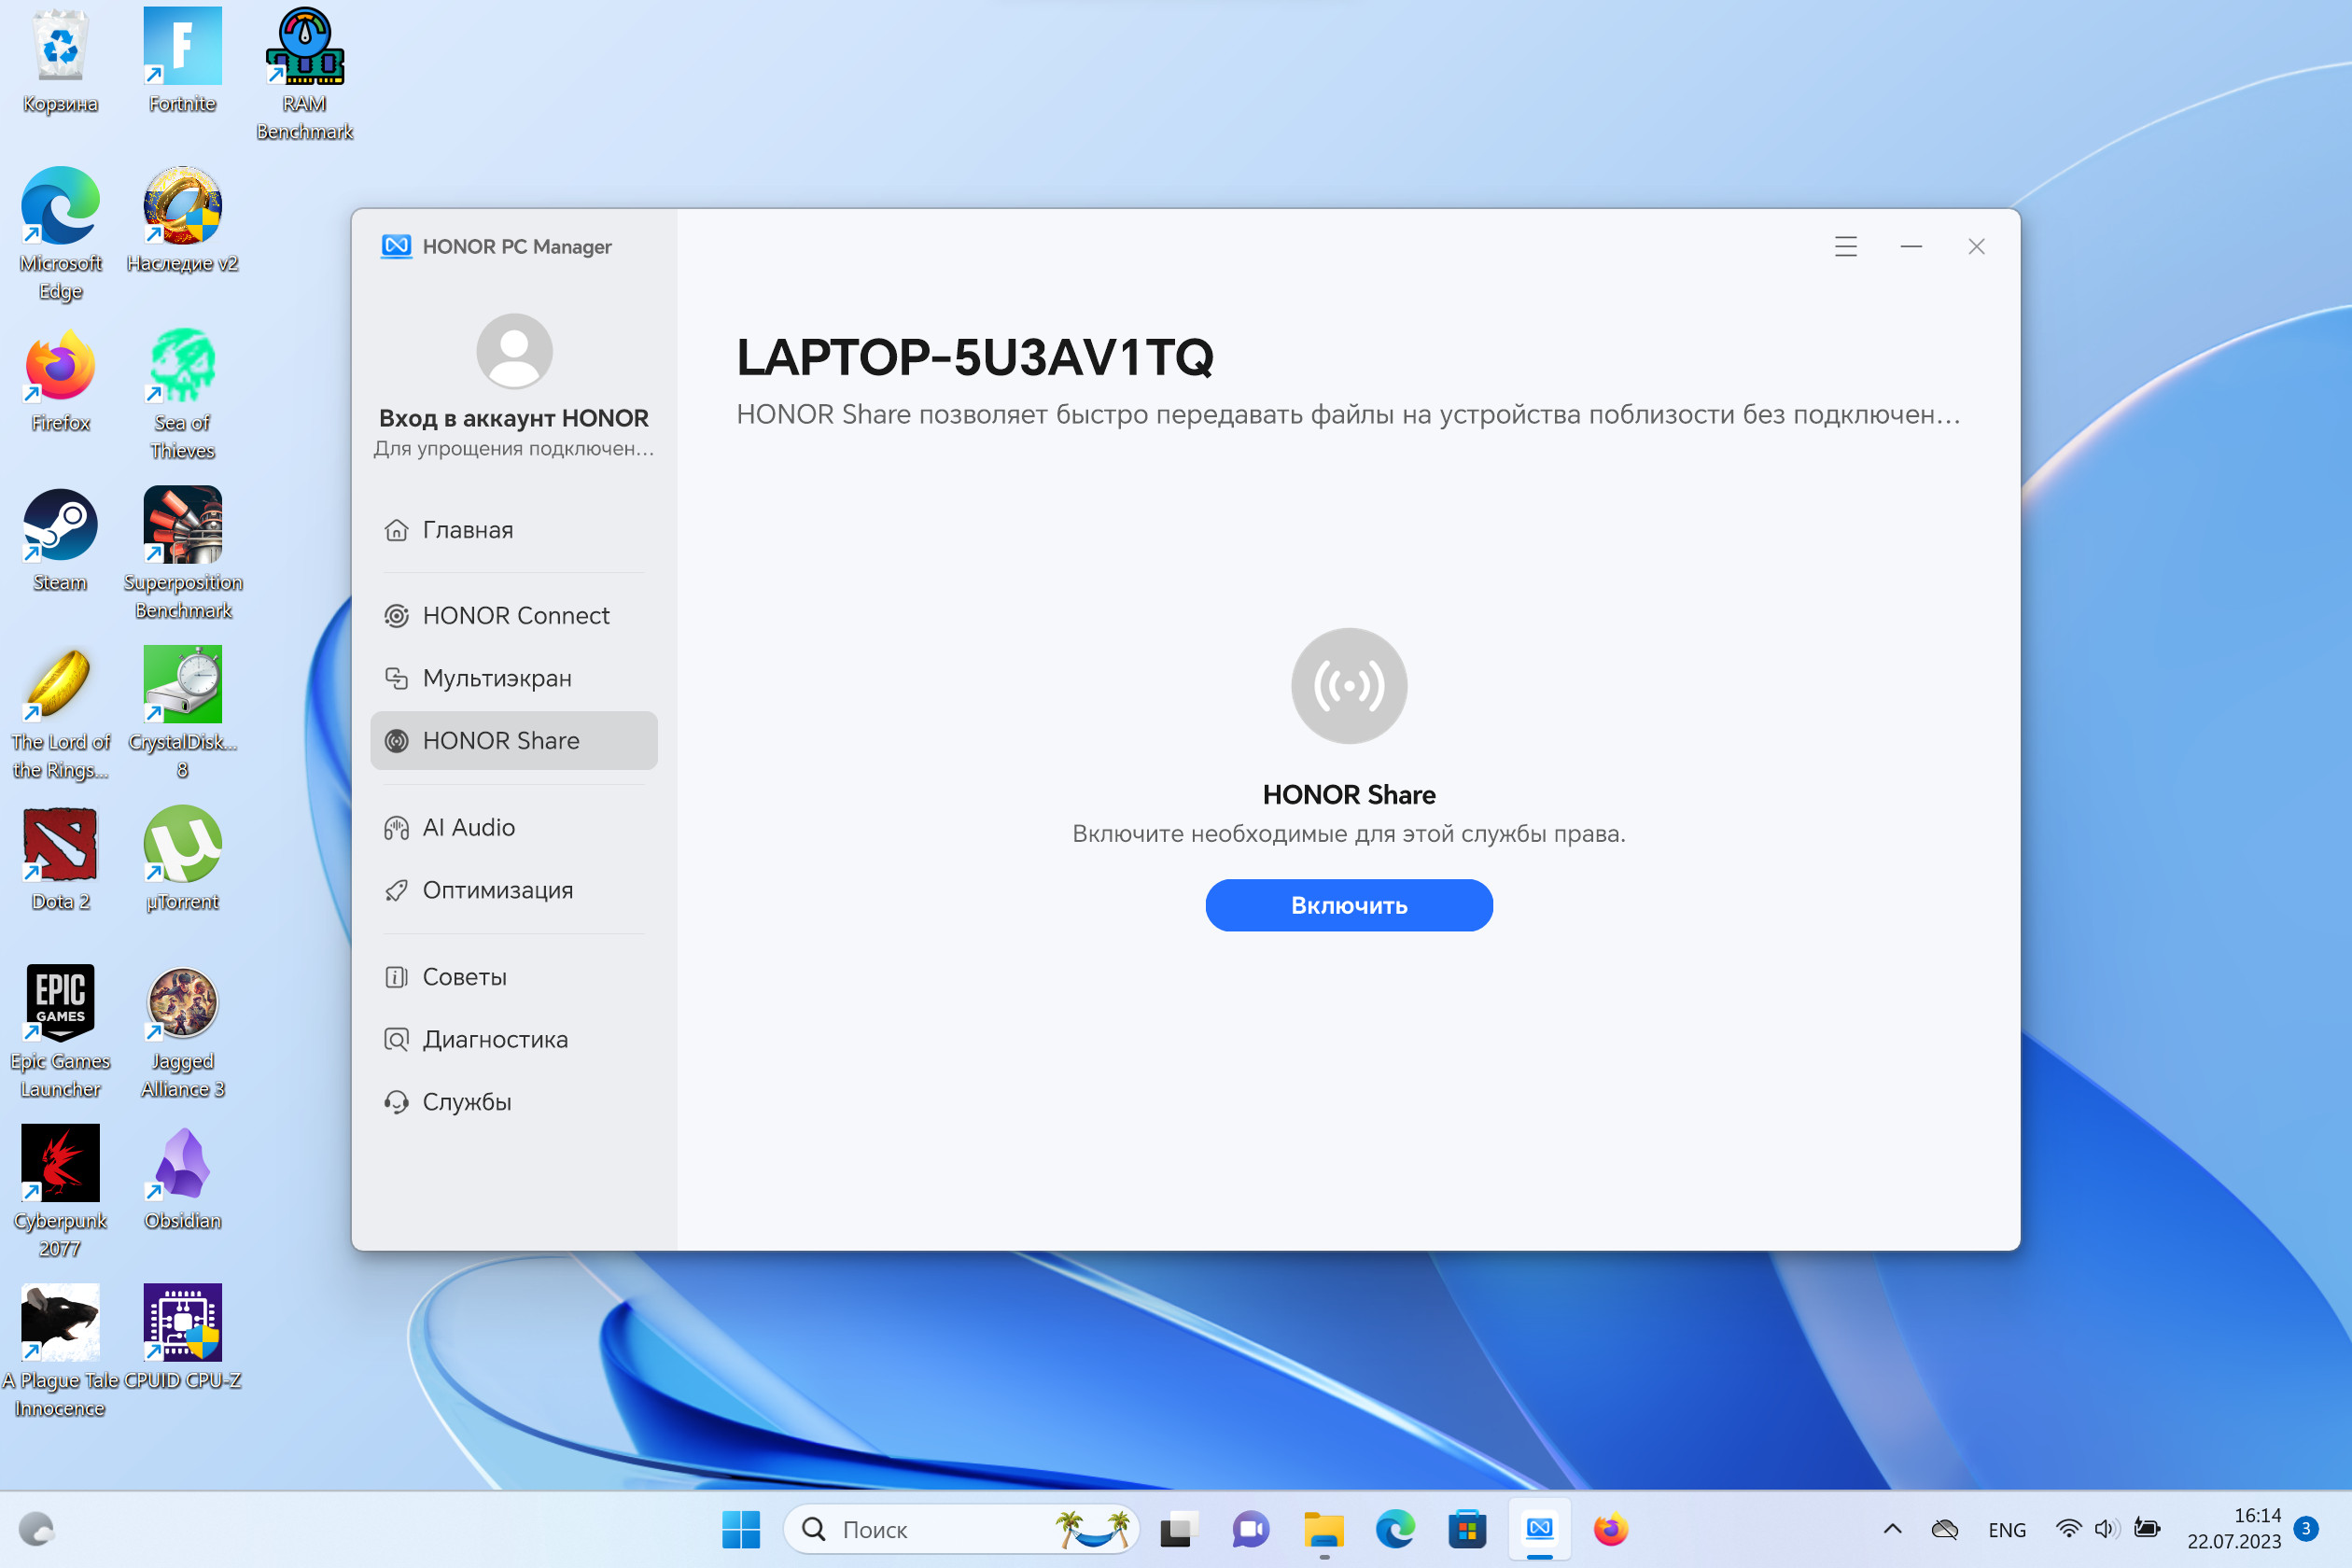Select the Firefox desktop shortcut
Viewport: 2352px width, 1568px height.
(60, 381)
